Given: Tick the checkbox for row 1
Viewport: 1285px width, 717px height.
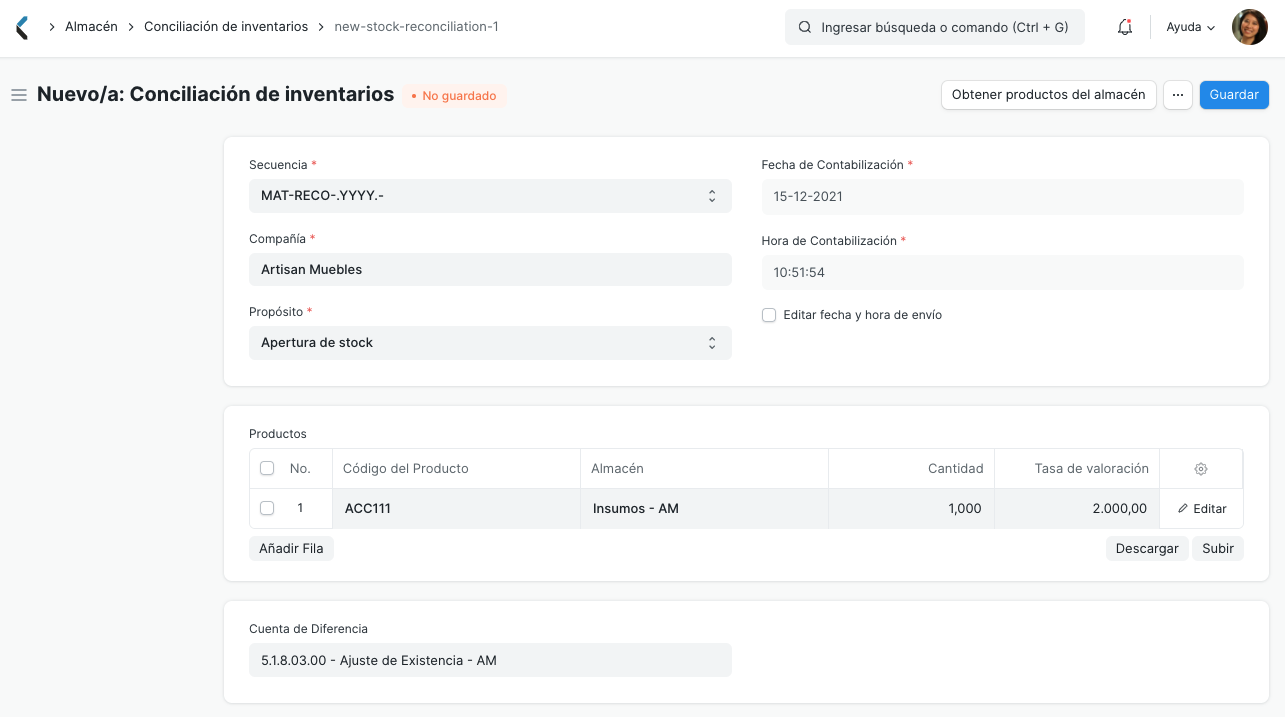Looking at the screenshot, I should pyautogui.click(x=267, y=508).
